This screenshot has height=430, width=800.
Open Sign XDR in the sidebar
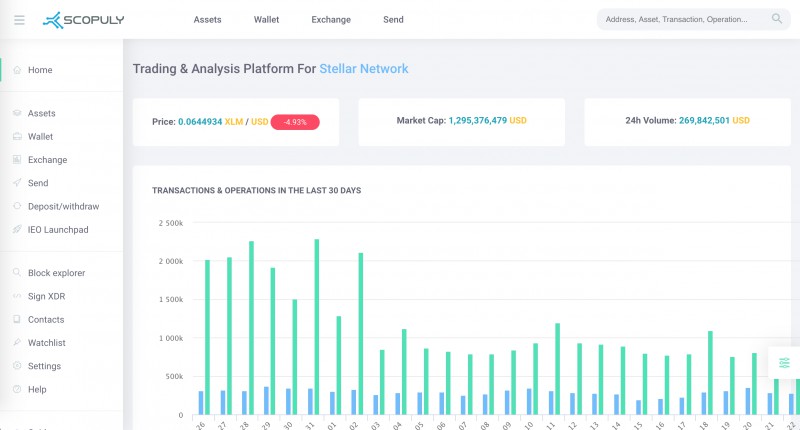pos(46,296)
